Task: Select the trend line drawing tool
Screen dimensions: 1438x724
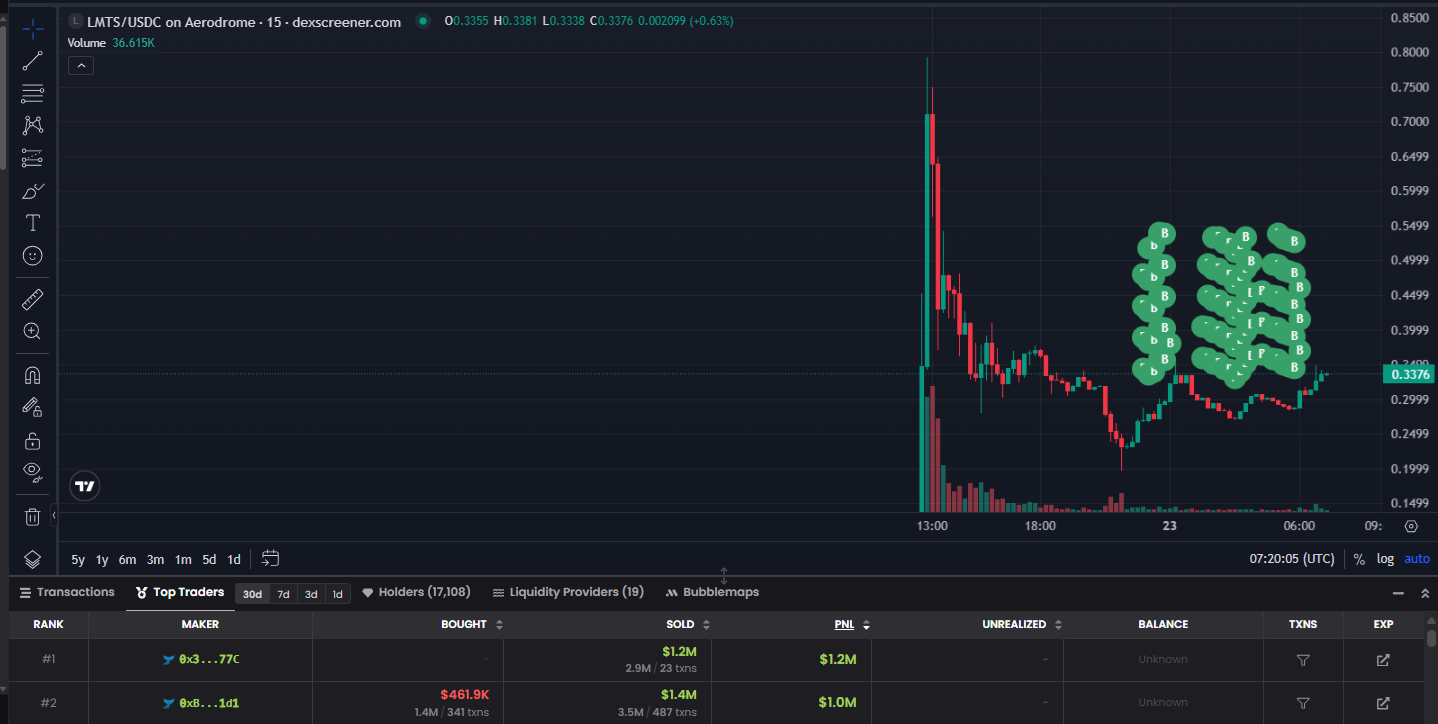Action: tap(32, 60)
